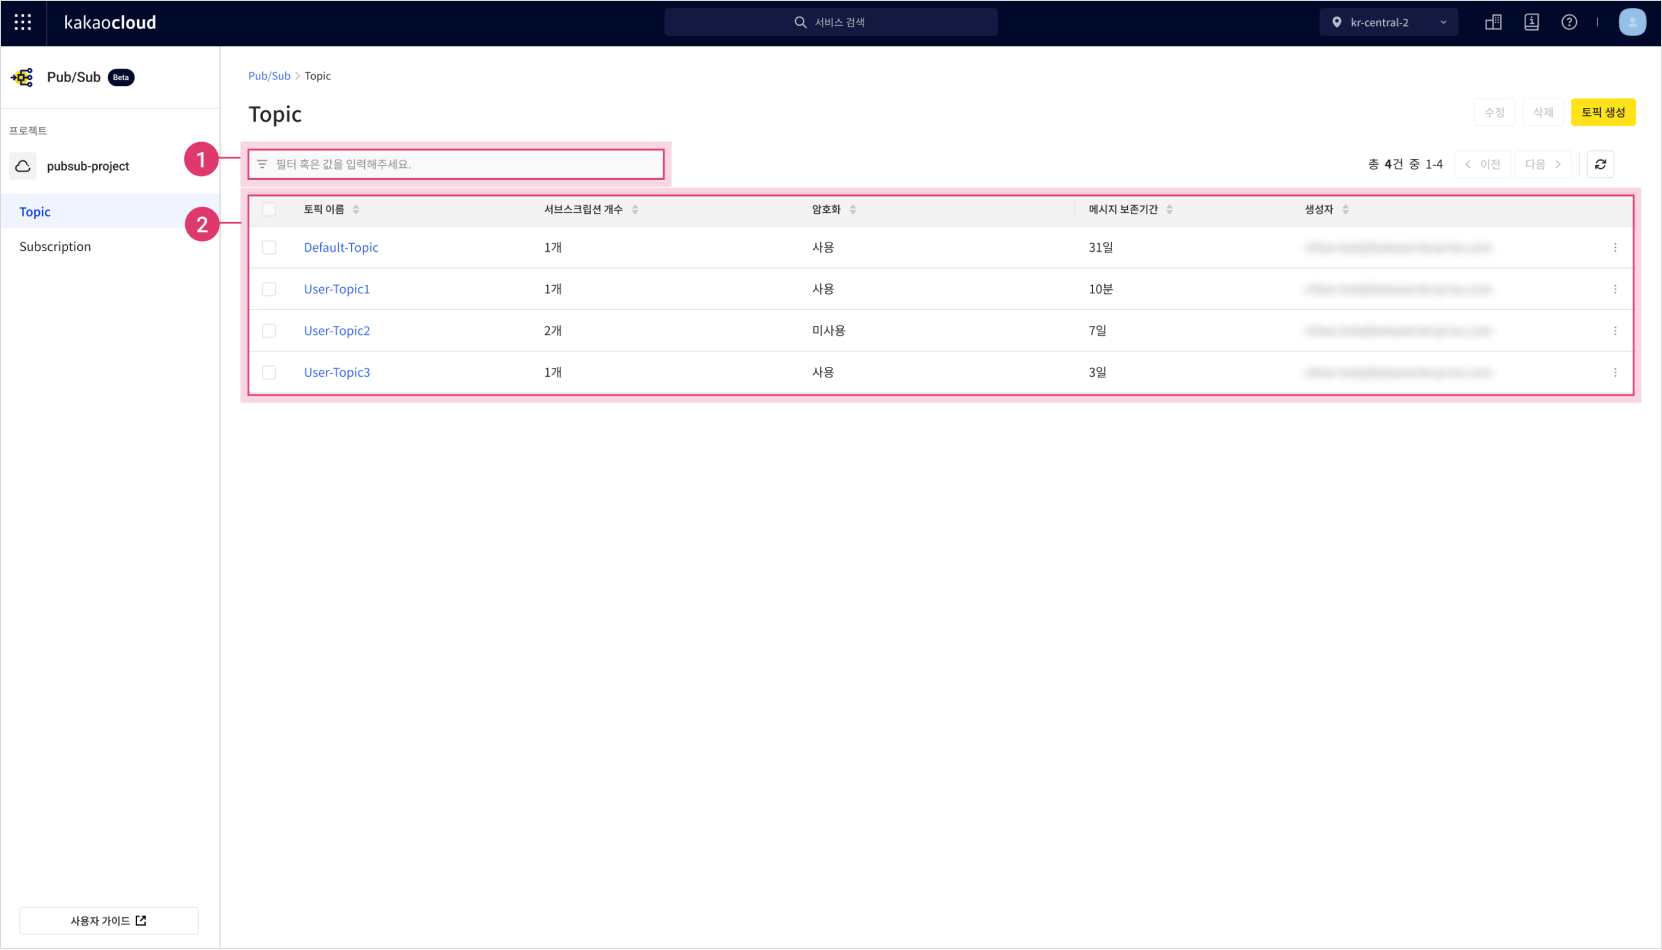1662x950 pixels.
Task: Open the user guide link
Action: [x=109, y=921]
